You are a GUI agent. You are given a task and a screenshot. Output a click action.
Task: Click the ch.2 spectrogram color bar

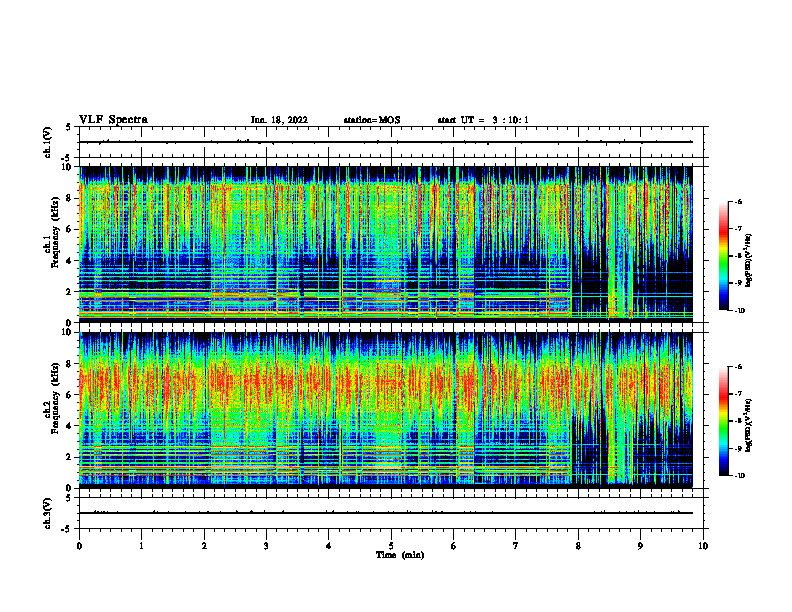[x=723, y=421]
